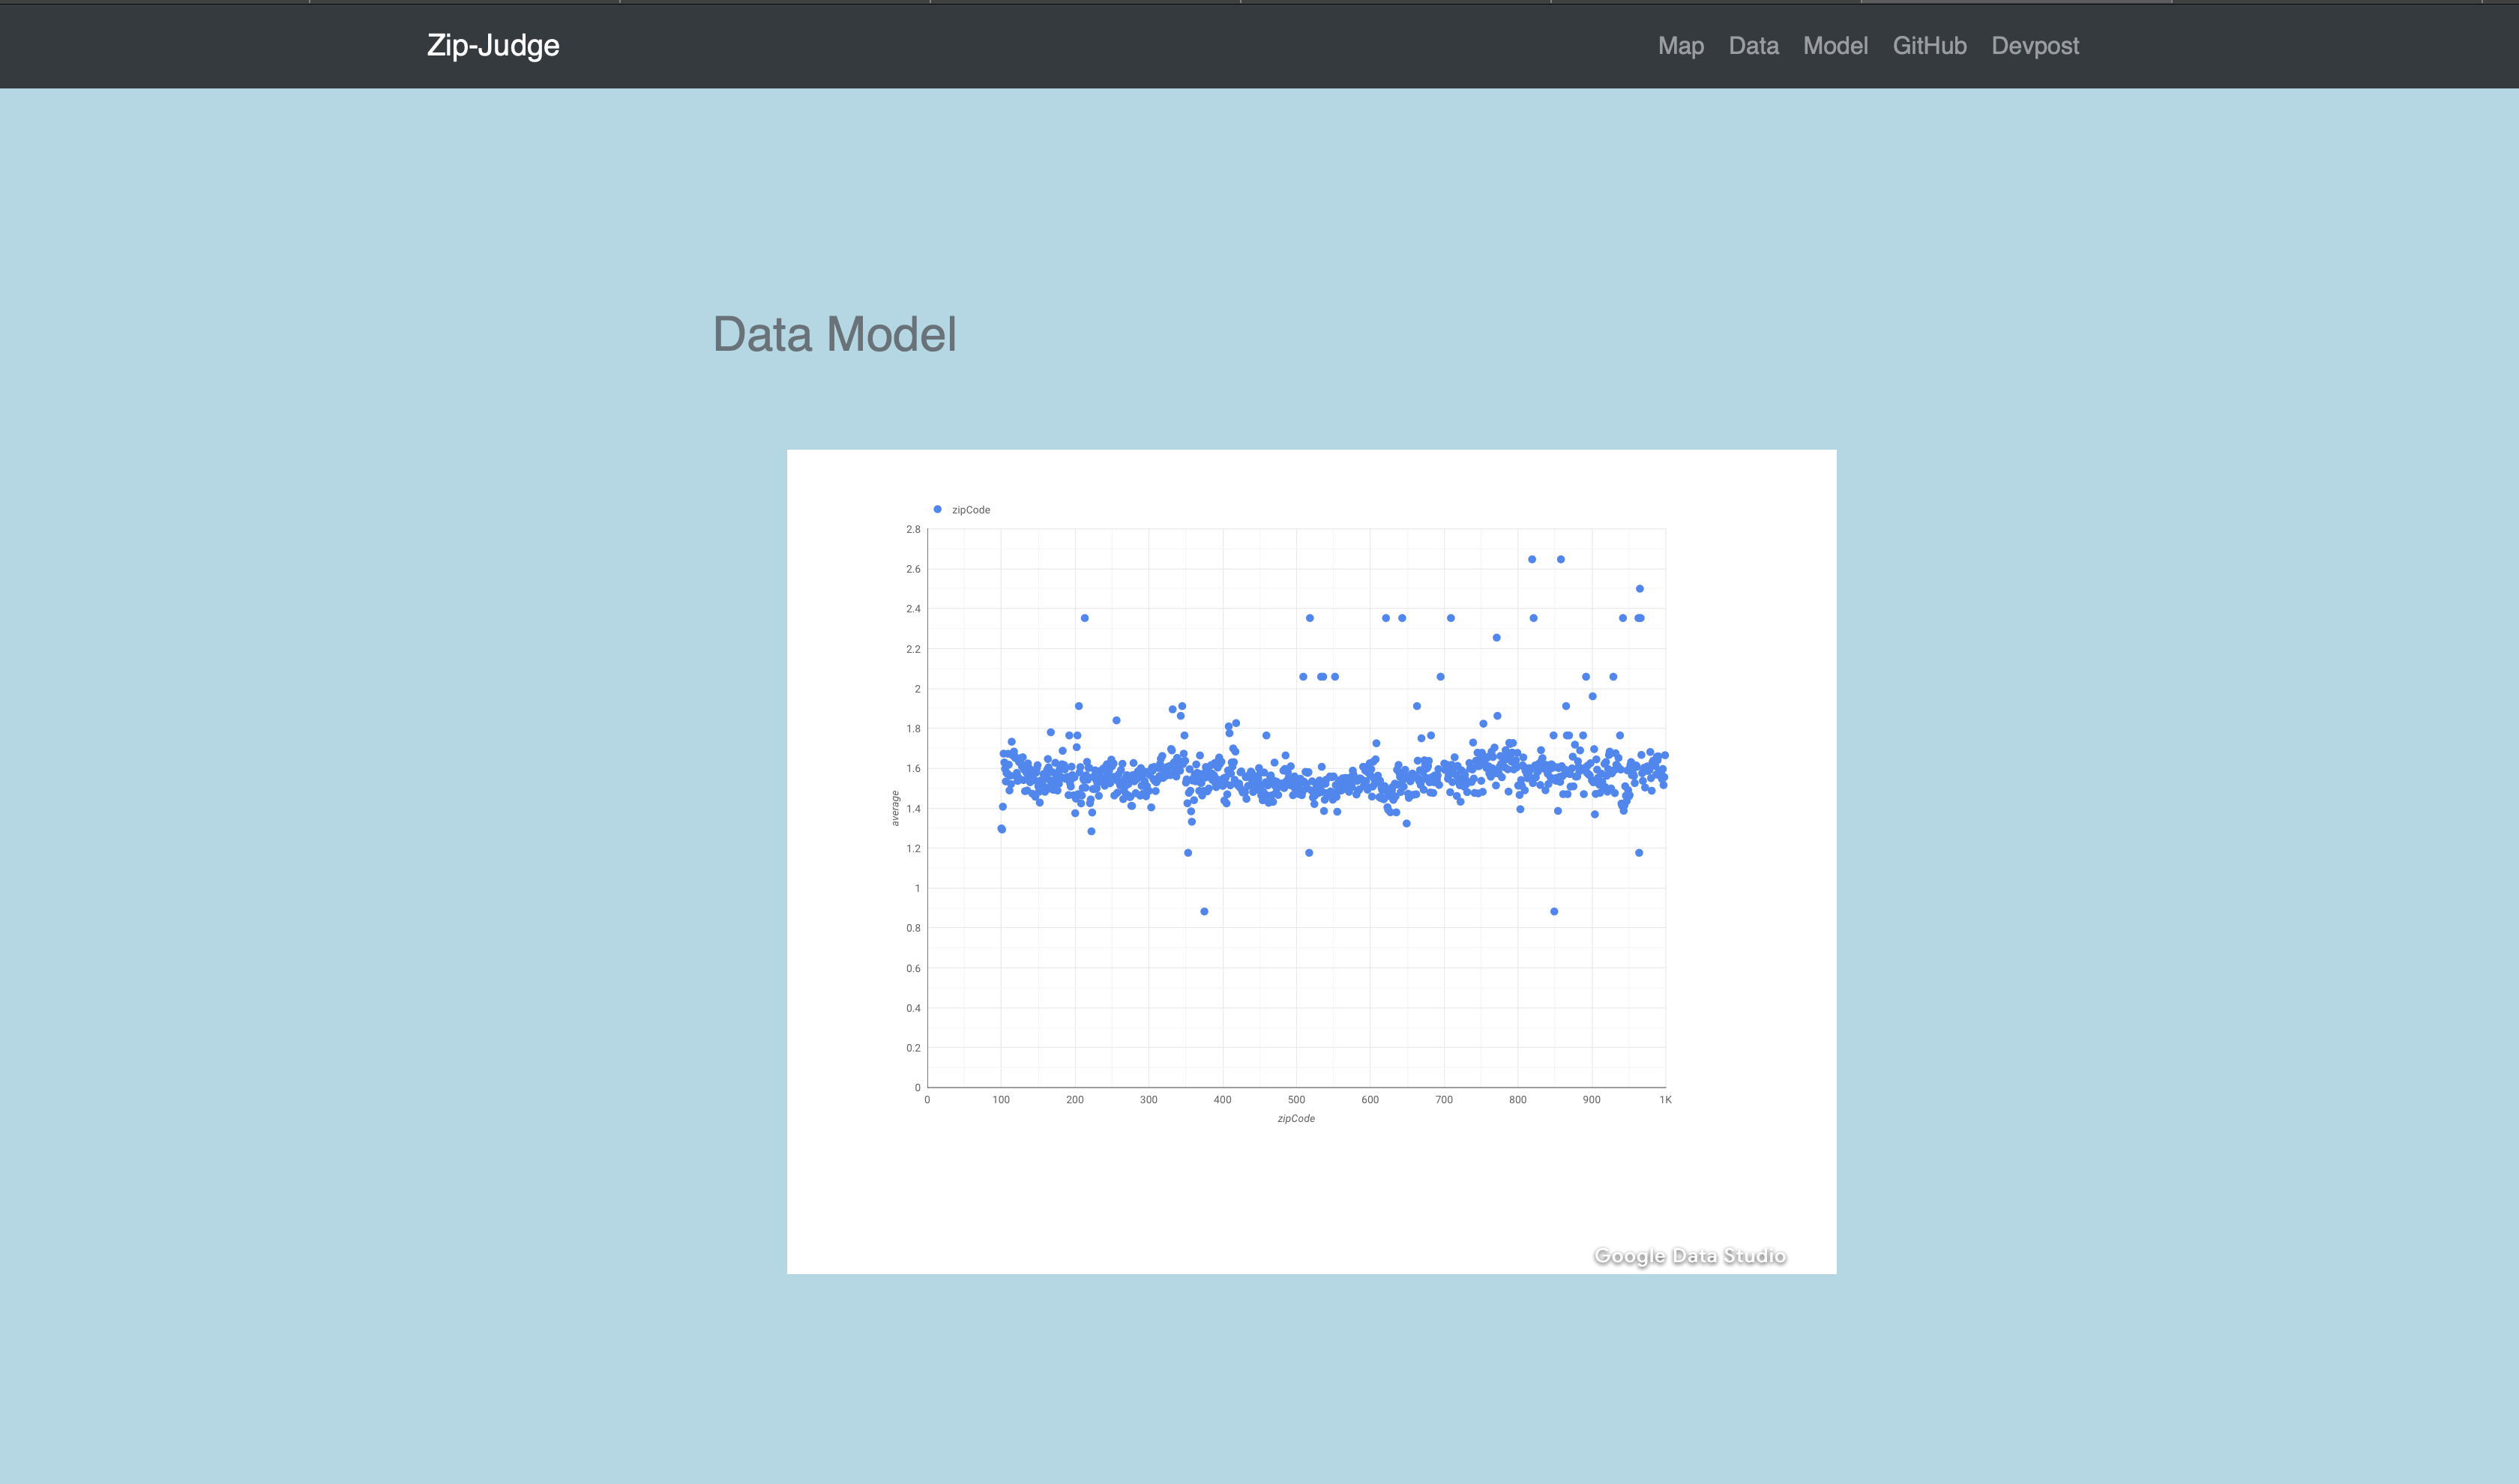Image resolution: width=2519 pixels, height=1484 pixels.
Task: Click the Google Data Studio watermark
Action: [1688, 1256]
